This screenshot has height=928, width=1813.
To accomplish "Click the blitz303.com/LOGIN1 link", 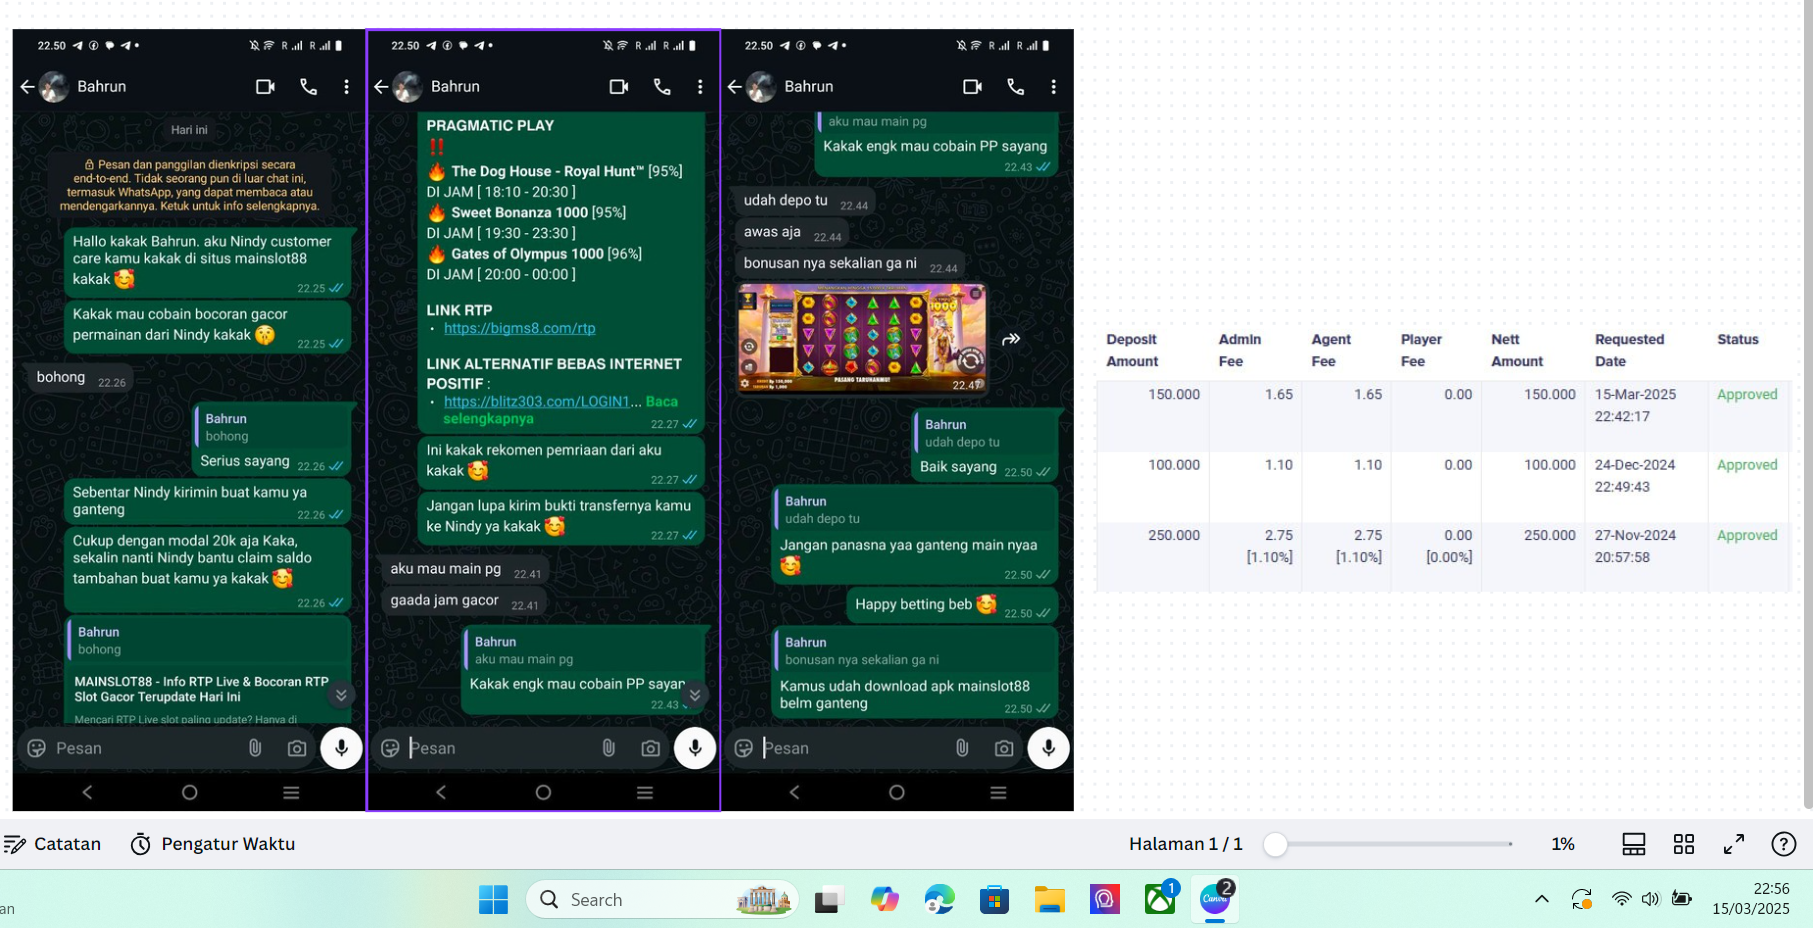I will pyautogui.click(x=537, y=401).
